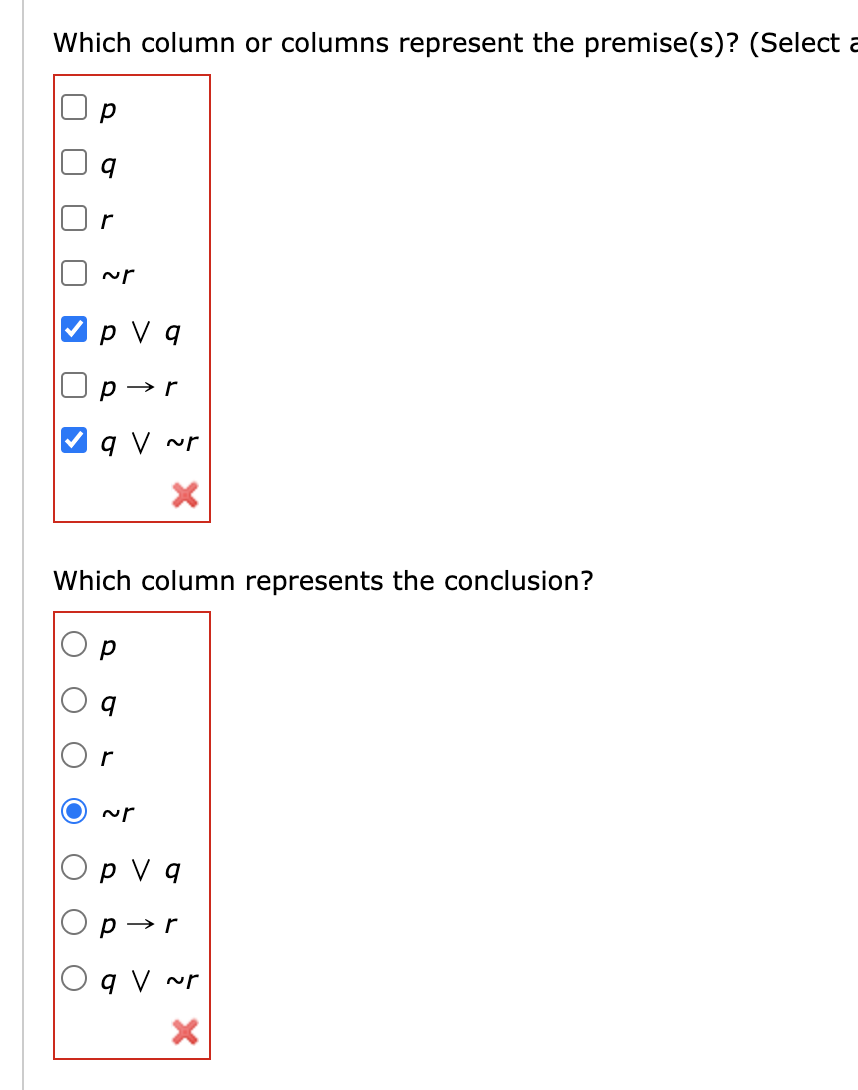Check the p → r premise checkbox
Viewport: 858px width, 1090px height.
click(73, 385)
